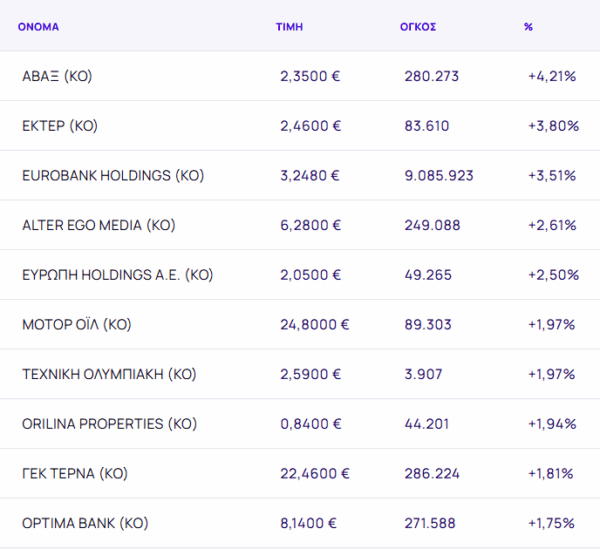Sort by the ΟΓΚΟΣ column header
The image size is (600, 549).
pyautogui.click(x=418, y=27)
